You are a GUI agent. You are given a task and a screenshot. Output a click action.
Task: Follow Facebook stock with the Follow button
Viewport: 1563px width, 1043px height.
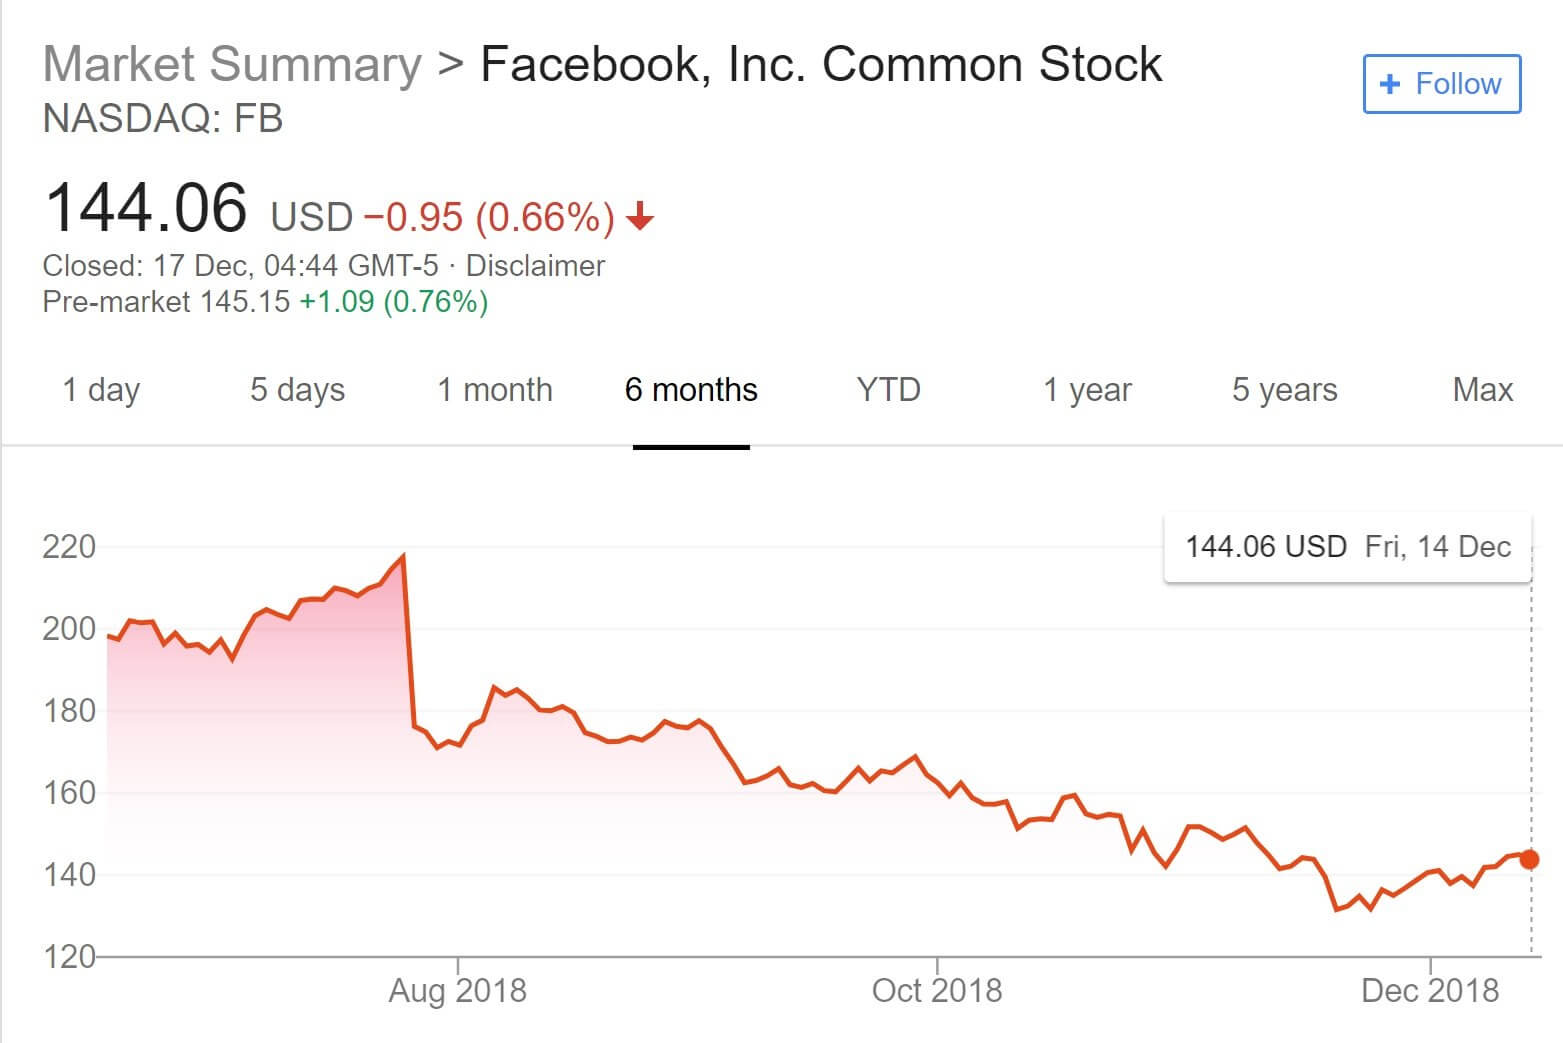pyautogui.click(x=1441, y=84)
